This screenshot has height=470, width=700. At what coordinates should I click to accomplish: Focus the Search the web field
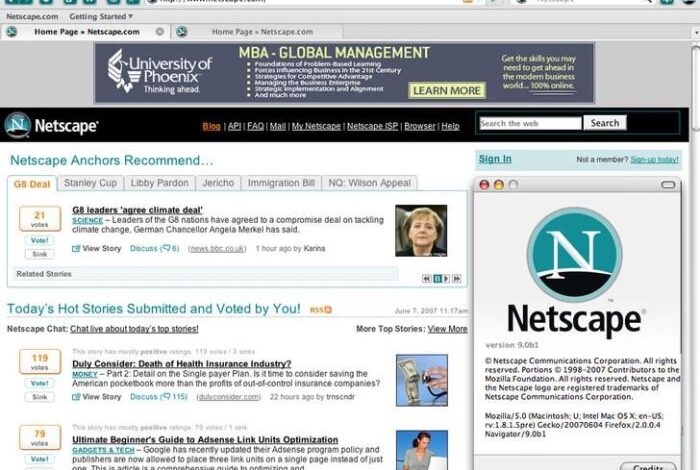[530, 123]
